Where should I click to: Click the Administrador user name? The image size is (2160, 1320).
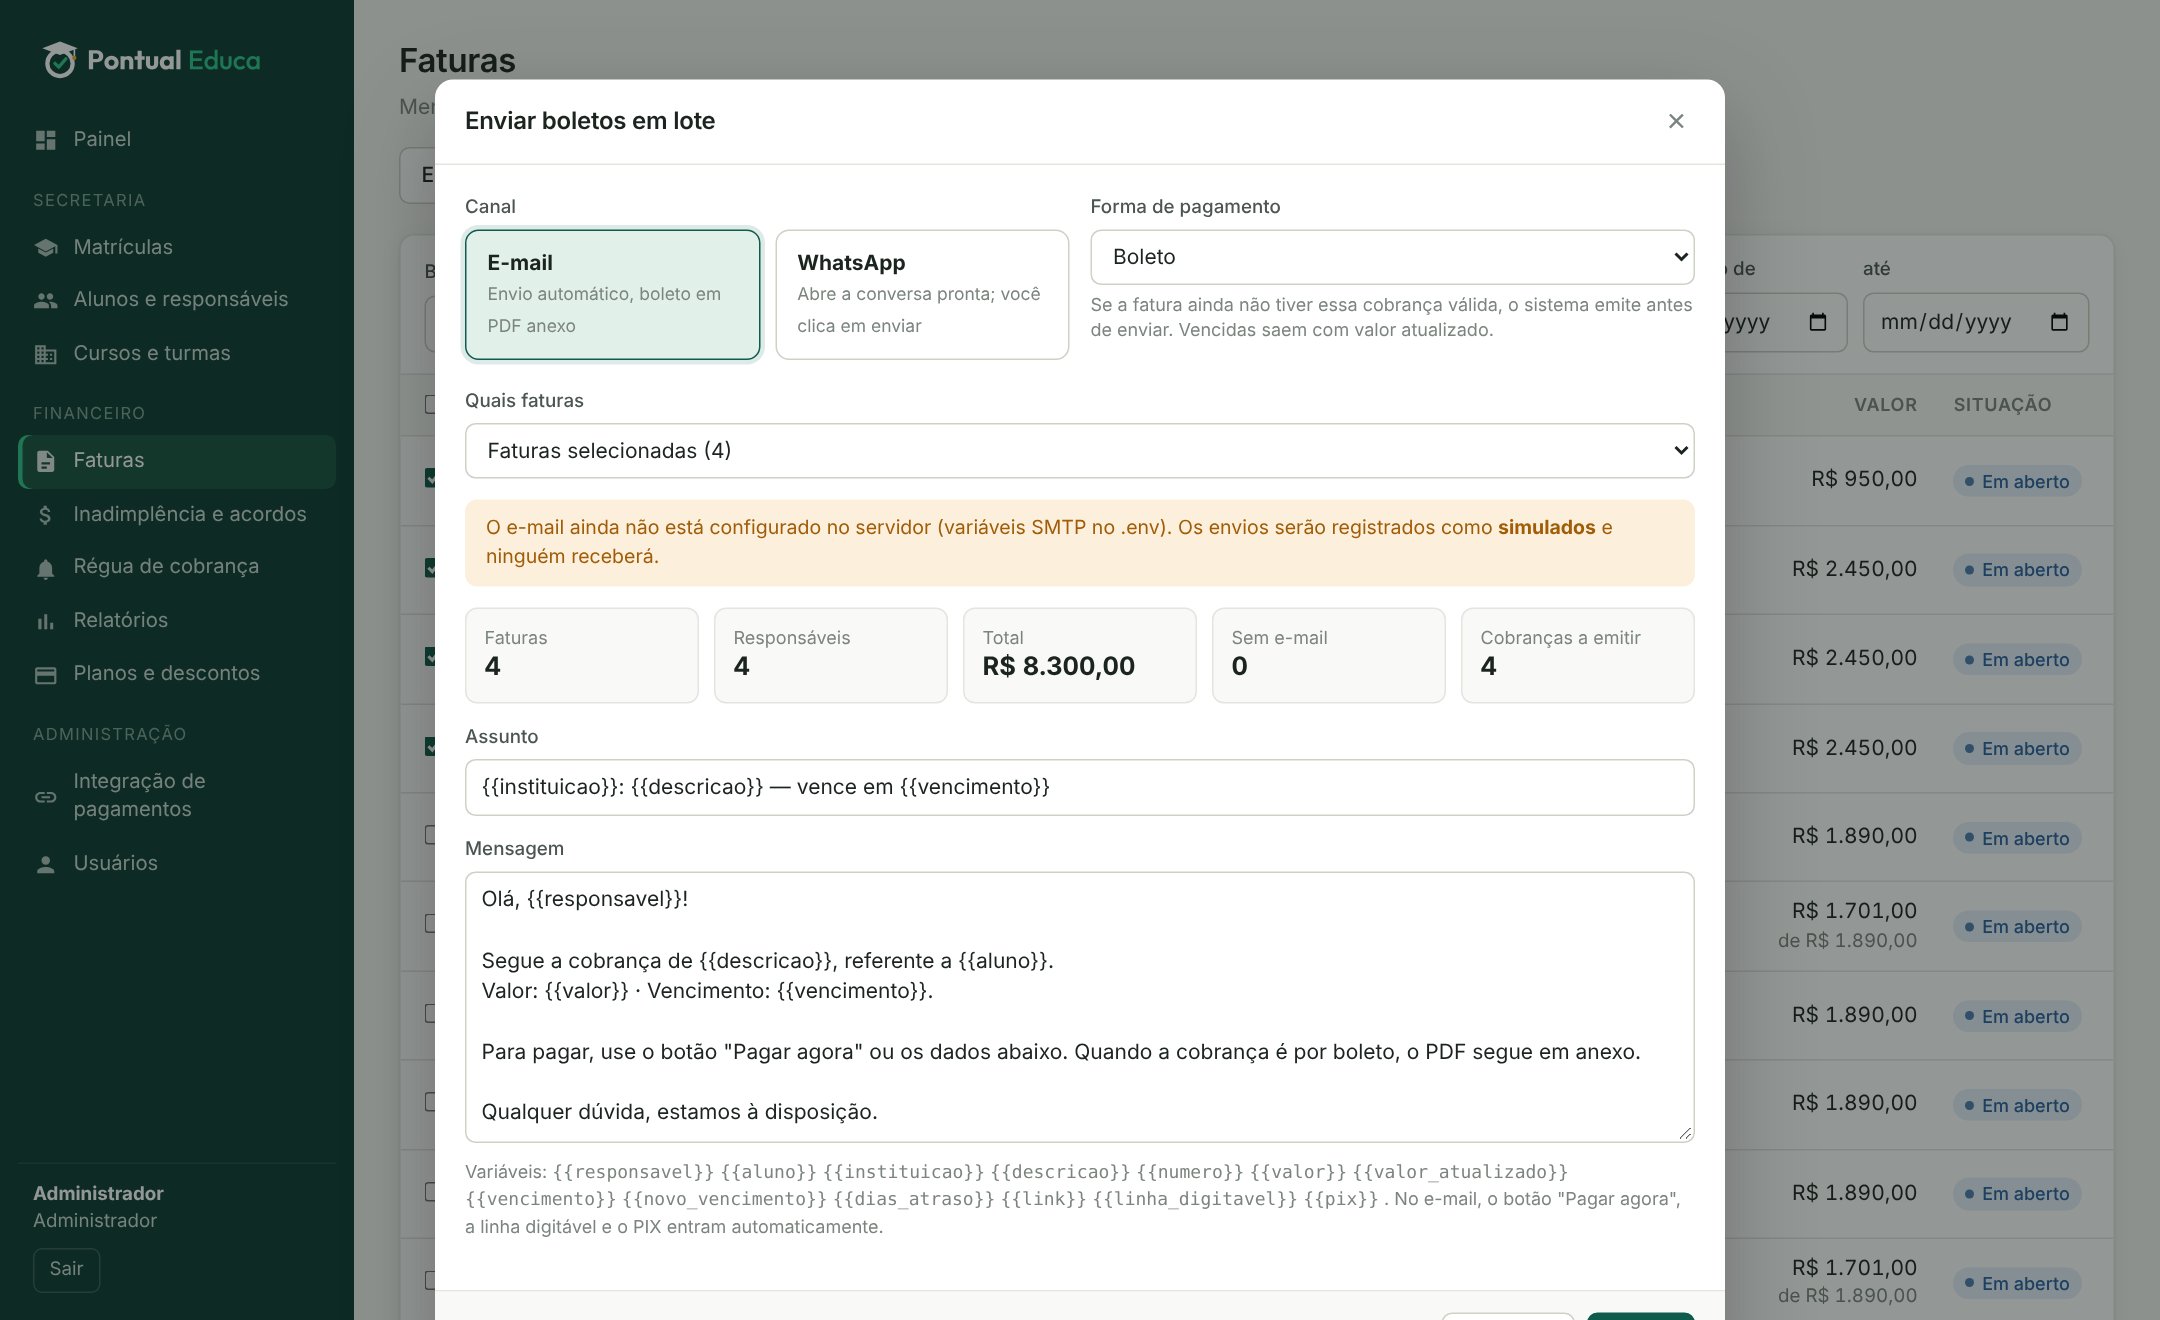[x=98, y=1193]
